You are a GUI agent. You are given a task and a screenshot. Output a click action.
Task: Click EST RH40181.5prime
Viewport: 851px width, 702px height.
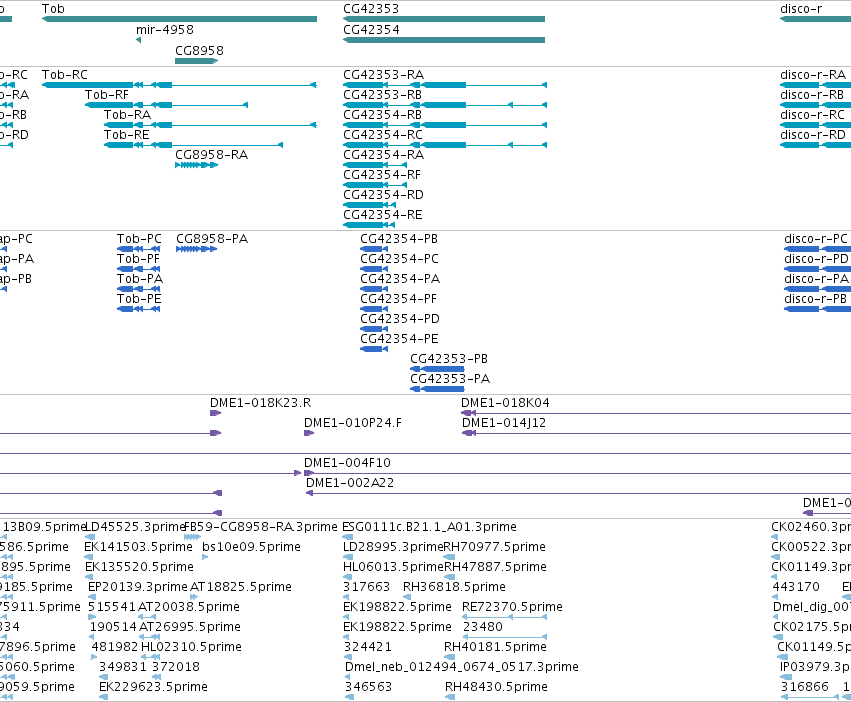tap(495, 647)
